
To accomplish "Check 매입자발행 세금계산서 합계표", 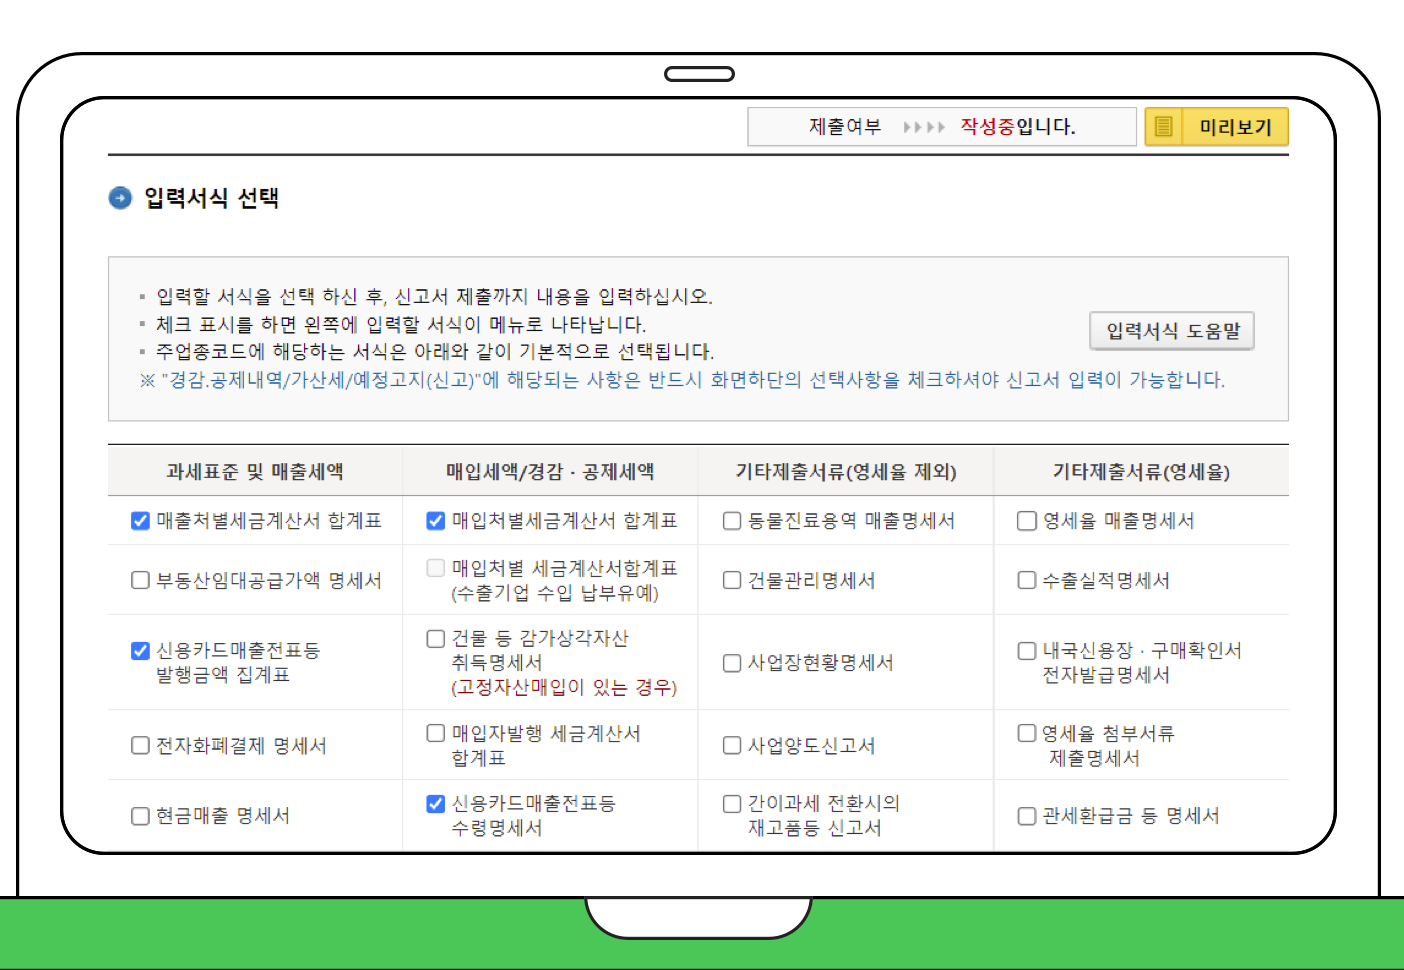I will tap(435, 733).
